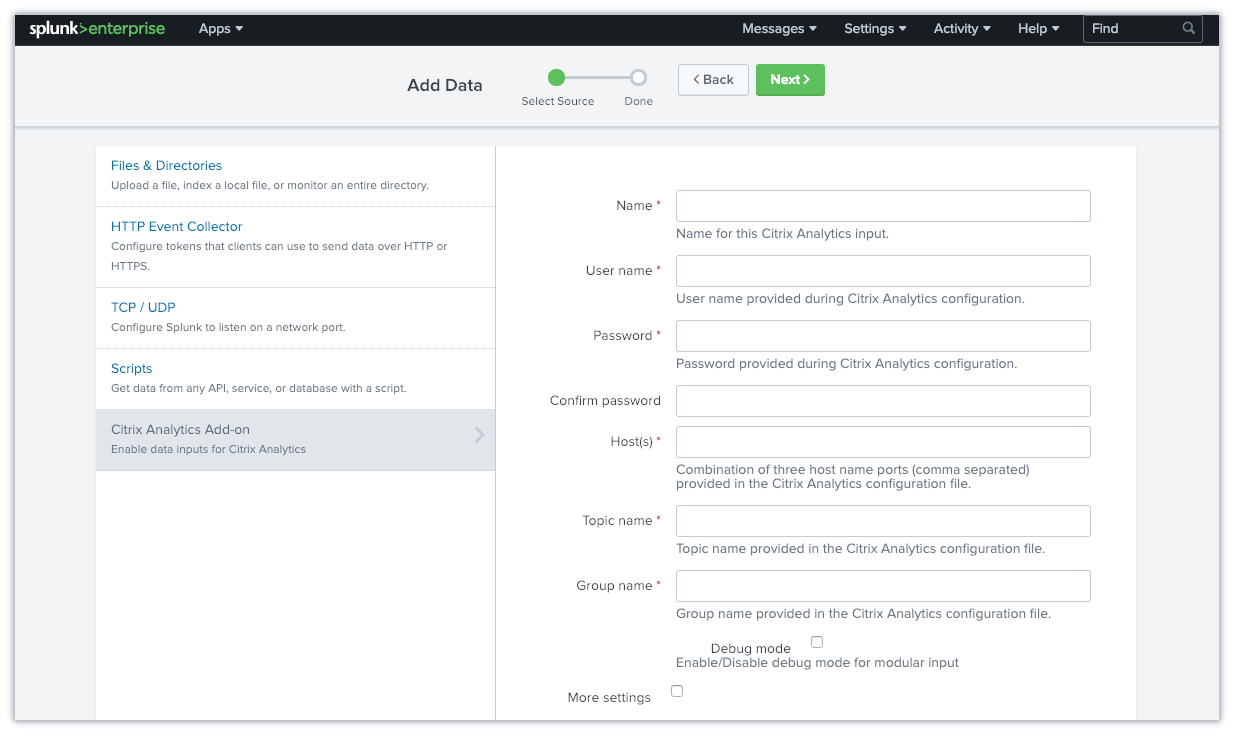This screenshot has height=735, width=1234.
Task: Click the Confirm password input field
Action: 883,401
